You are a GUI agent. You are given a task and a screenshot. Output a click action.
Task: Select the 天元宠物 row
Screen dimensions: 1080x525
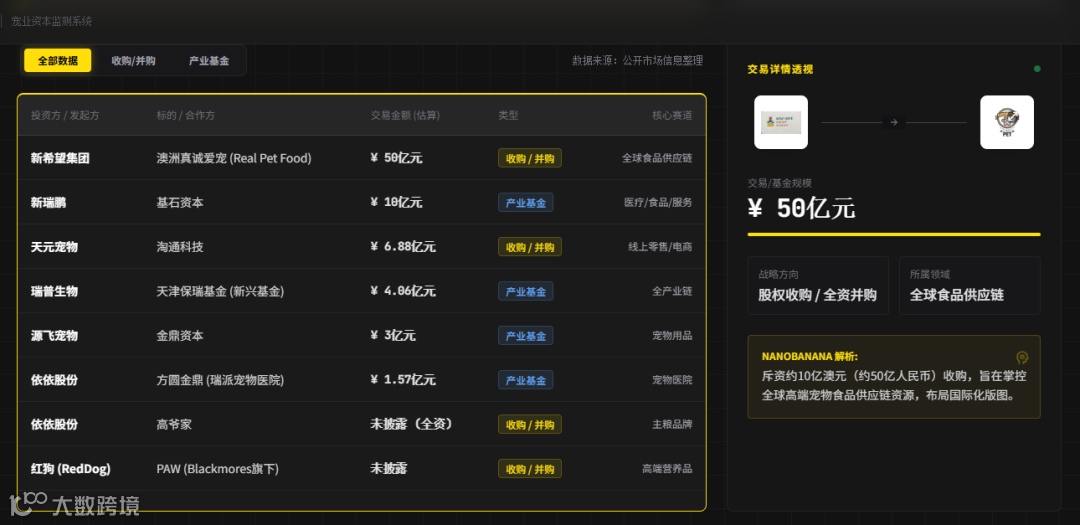point(362,247)
